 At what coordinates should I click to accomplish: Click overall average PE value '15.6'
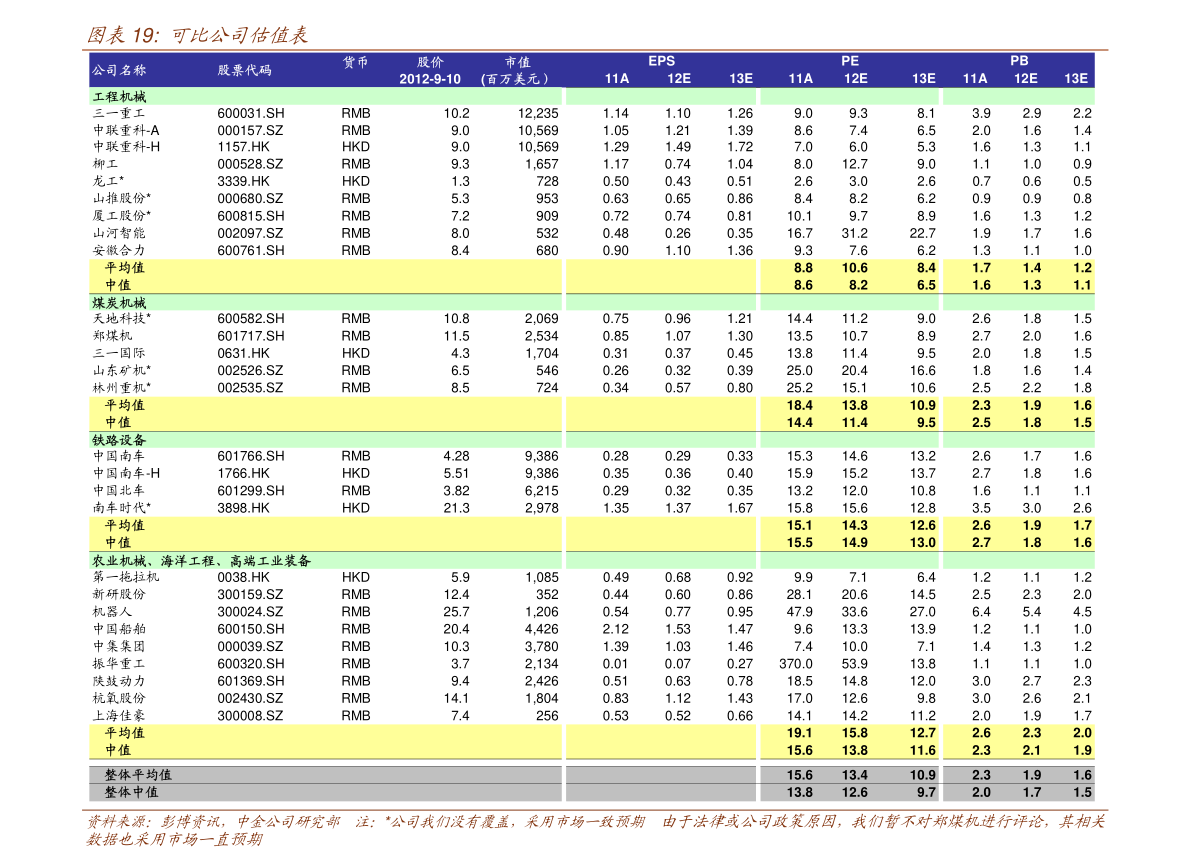pos(800,775)
